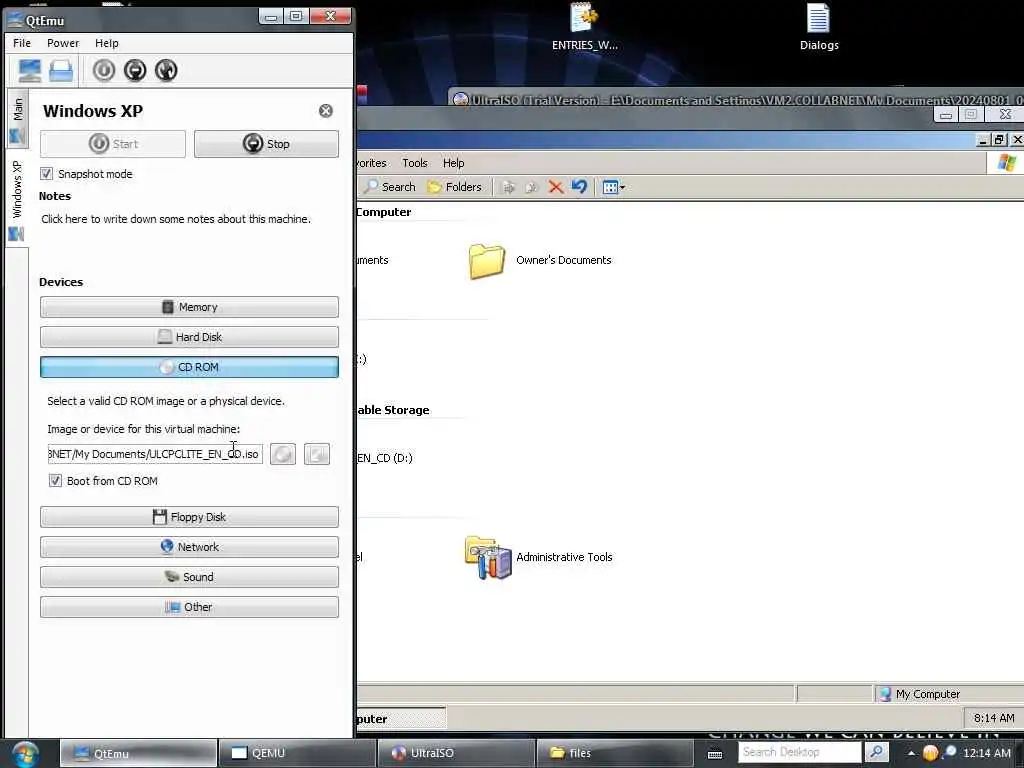The height and width of the screenshot is (768, 1024).
Task: Expand the Hard Disk device section
Action: pos(189,337)
